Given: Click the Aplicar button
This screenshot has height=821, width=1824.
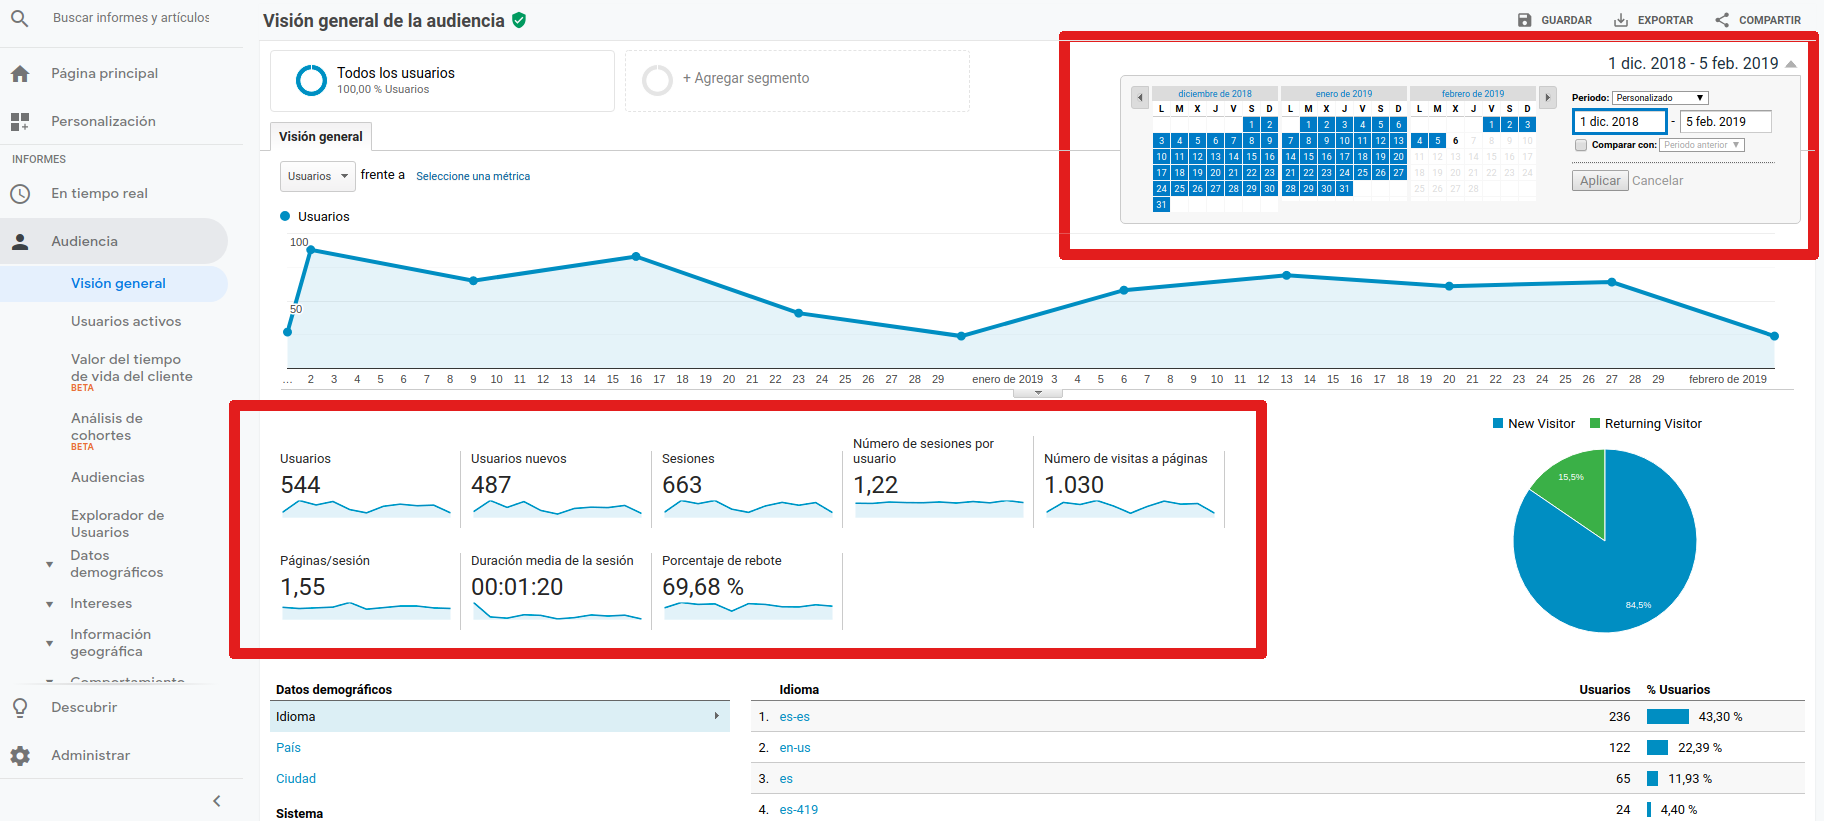Looking at the screenshot, I should [1600, 181].
